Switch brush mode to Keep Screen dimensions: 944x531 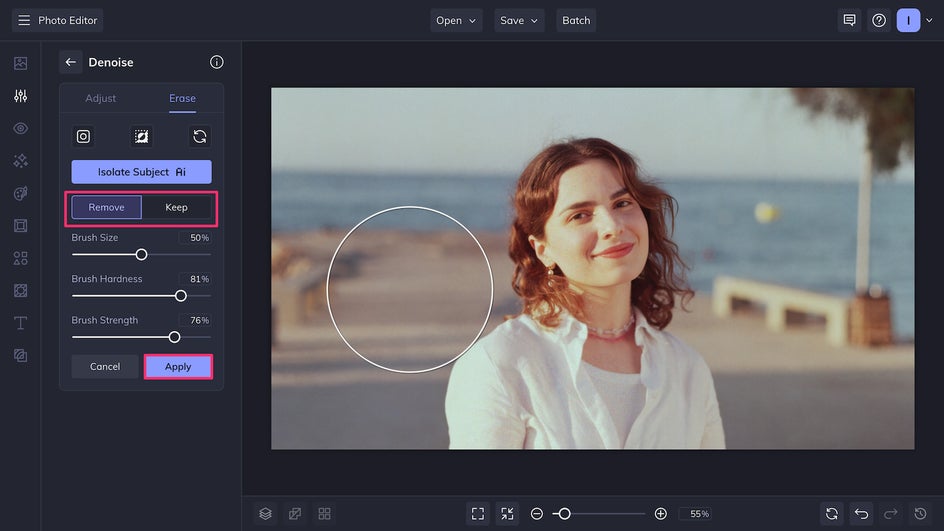176,207
